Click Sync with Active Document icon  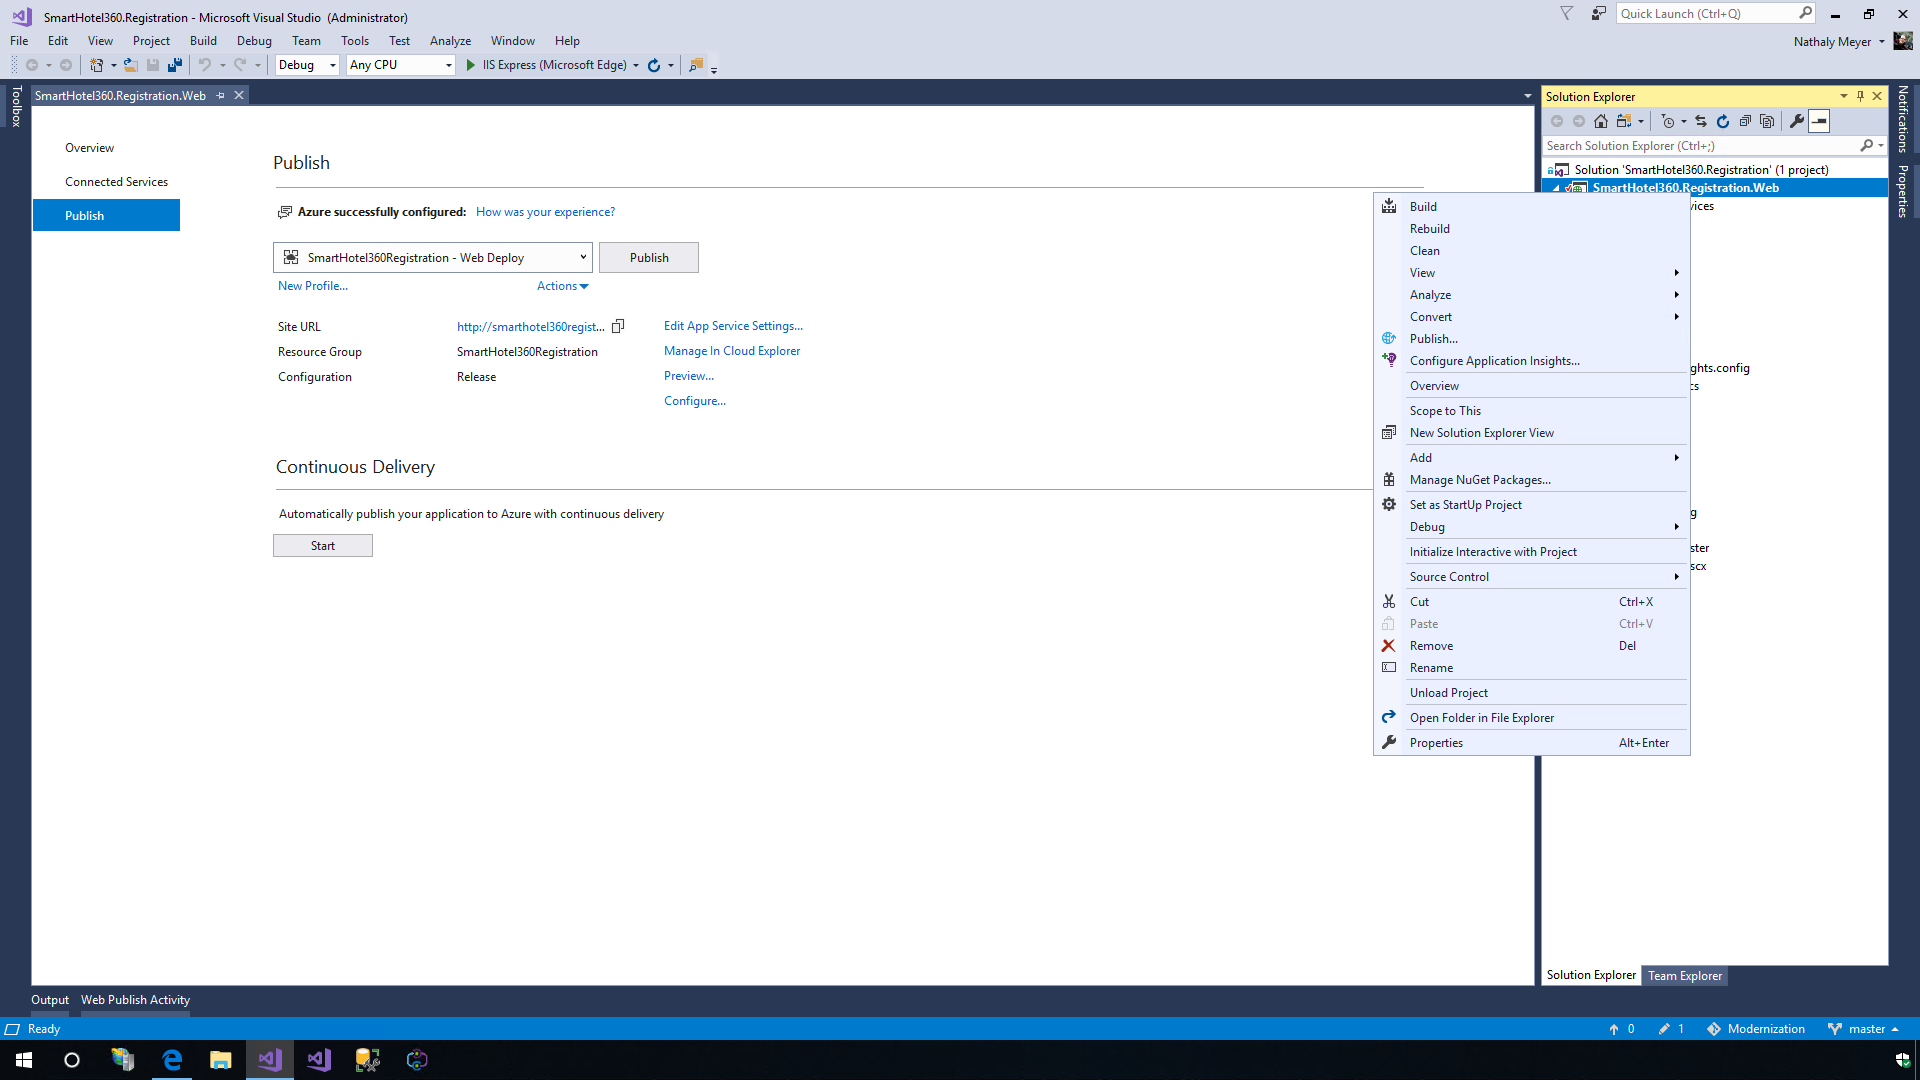pyautogui.click(x=1701, y=121)
